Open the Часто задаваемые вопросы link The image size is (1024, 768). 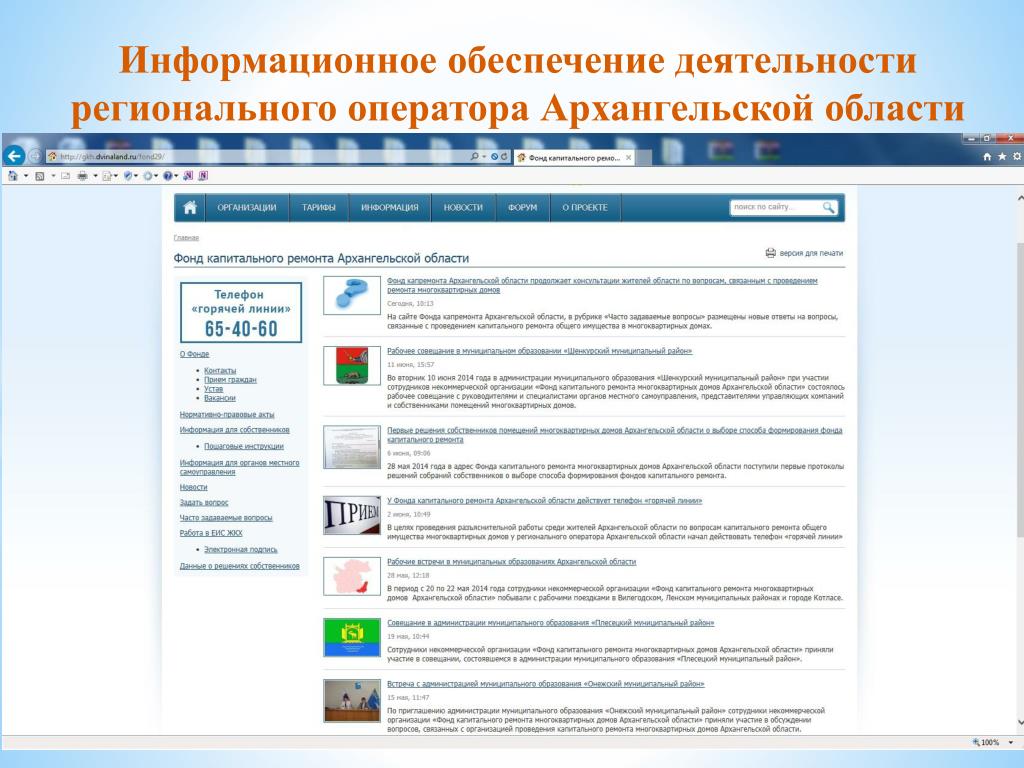226,517
